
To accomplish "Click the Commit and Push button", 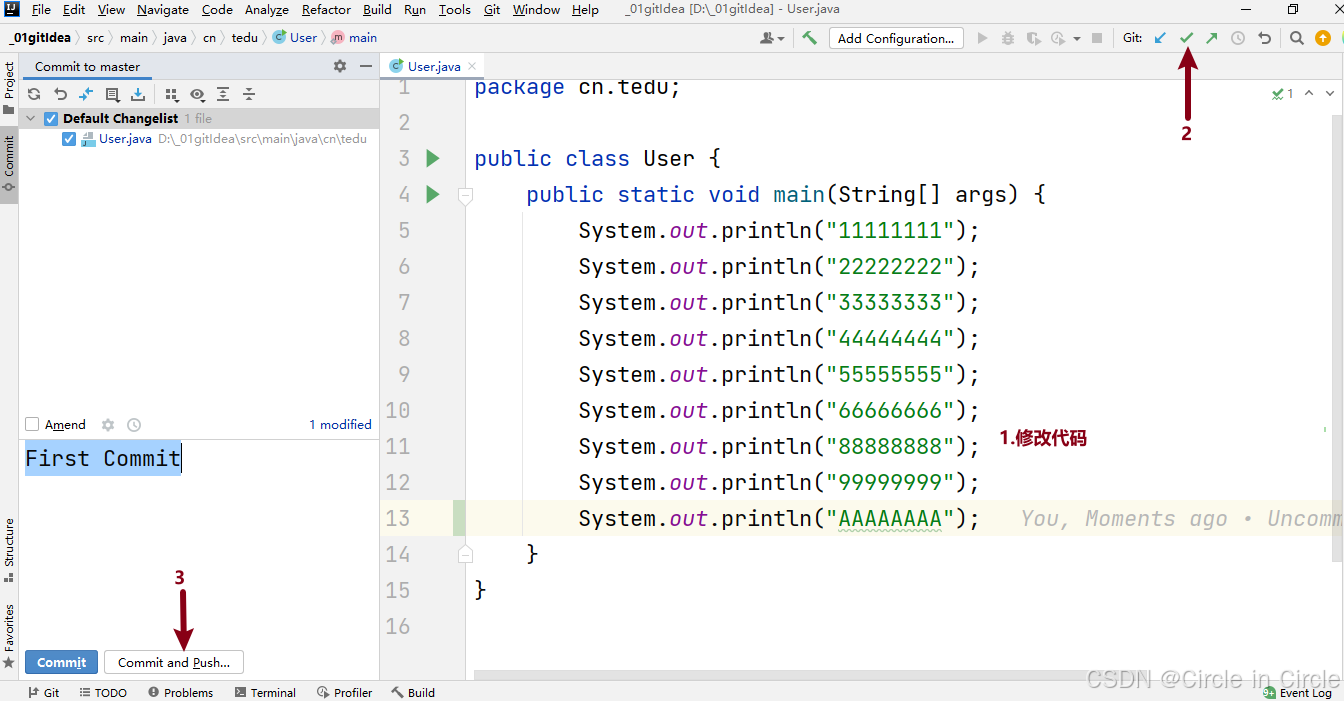I will click(x=174, y=662).
